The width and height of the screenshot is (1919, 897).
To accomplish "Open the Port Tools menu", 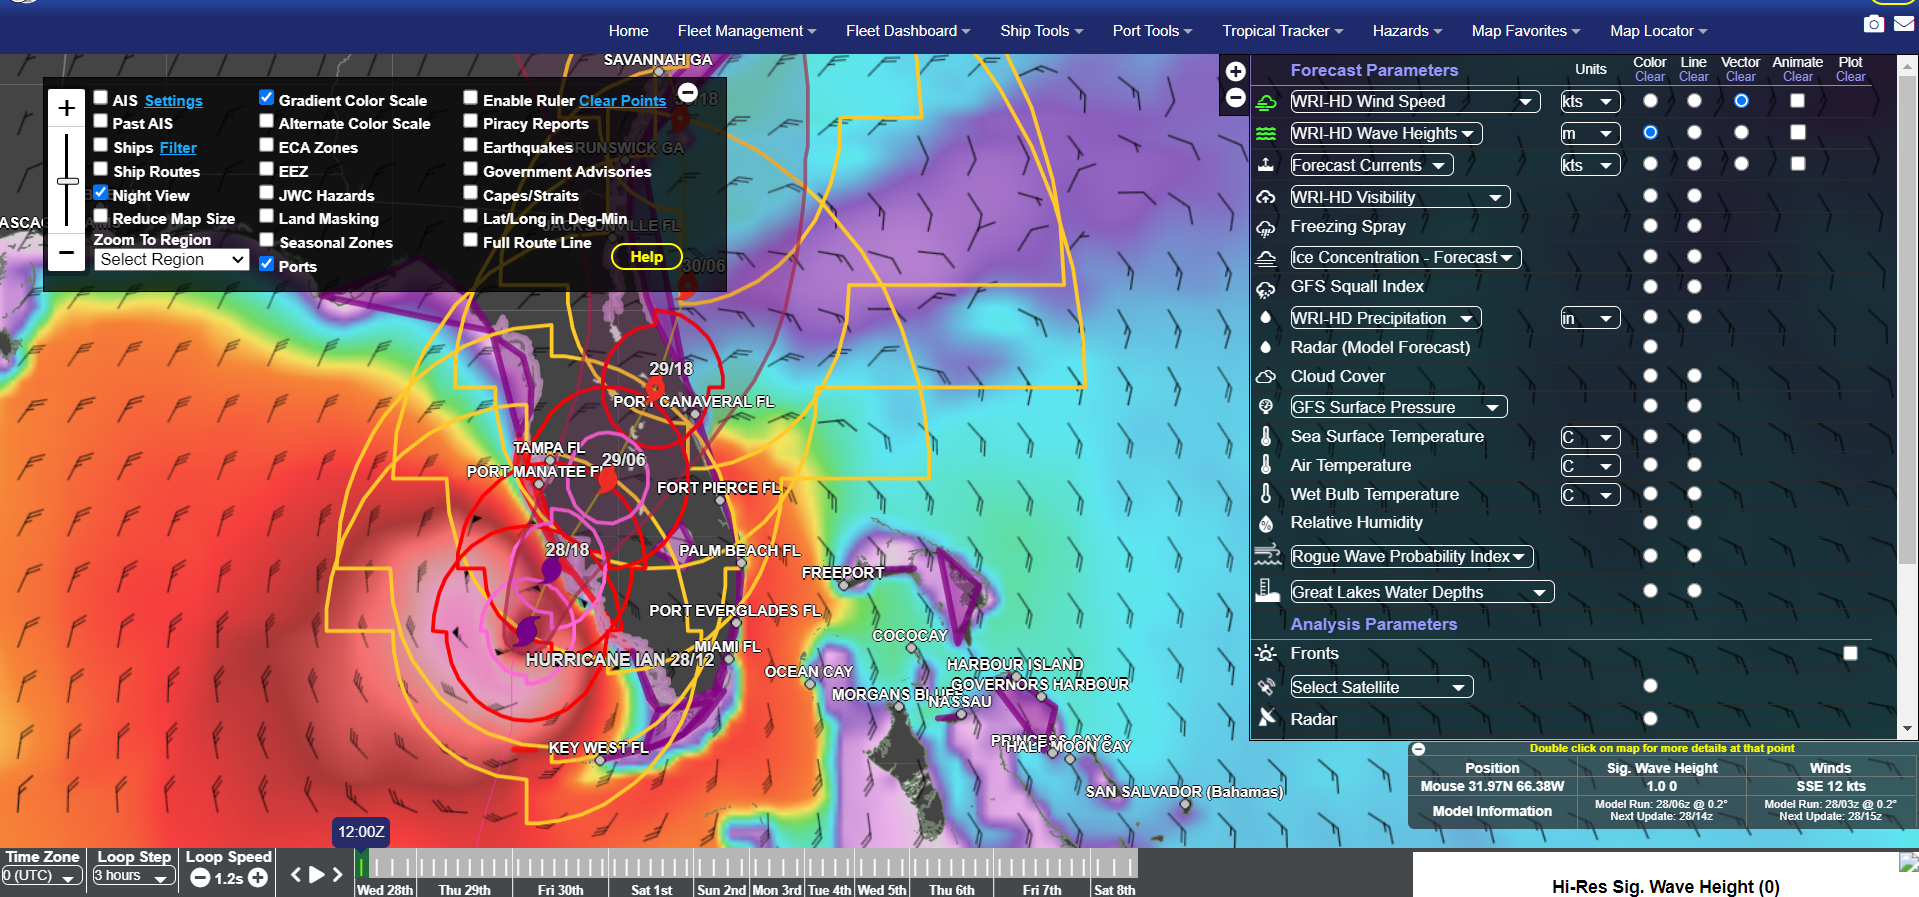I will (x=1152, y=31).
